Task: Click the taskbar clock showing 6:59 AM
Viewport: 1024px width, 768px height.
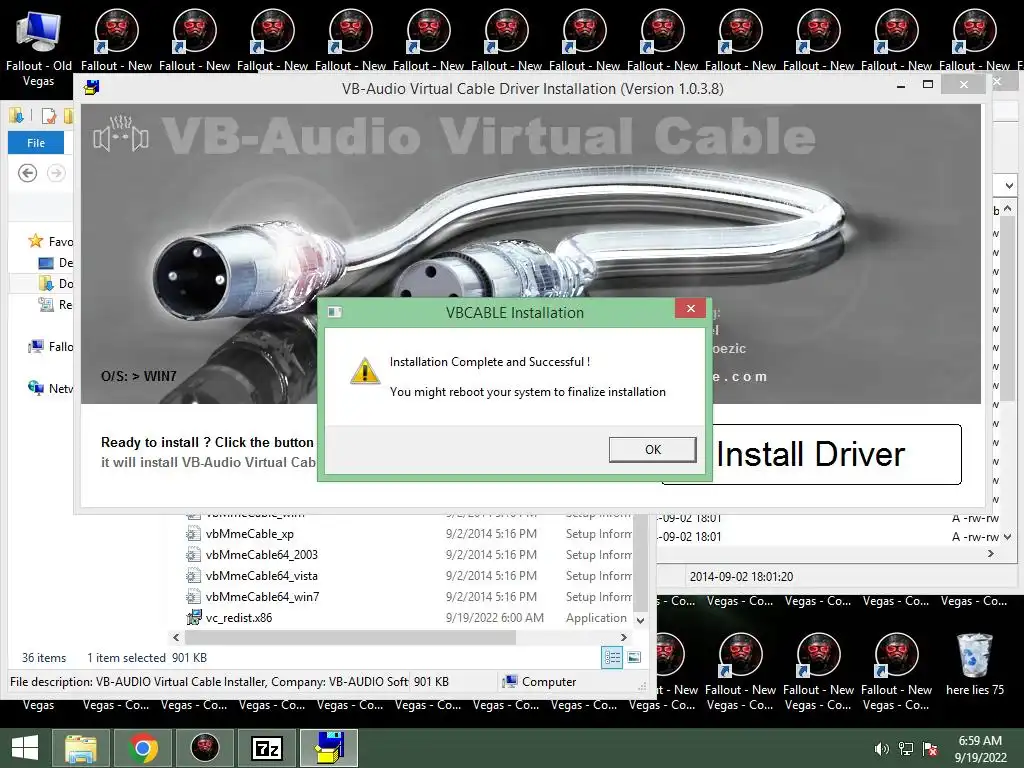Action: [x=980, y=749]
